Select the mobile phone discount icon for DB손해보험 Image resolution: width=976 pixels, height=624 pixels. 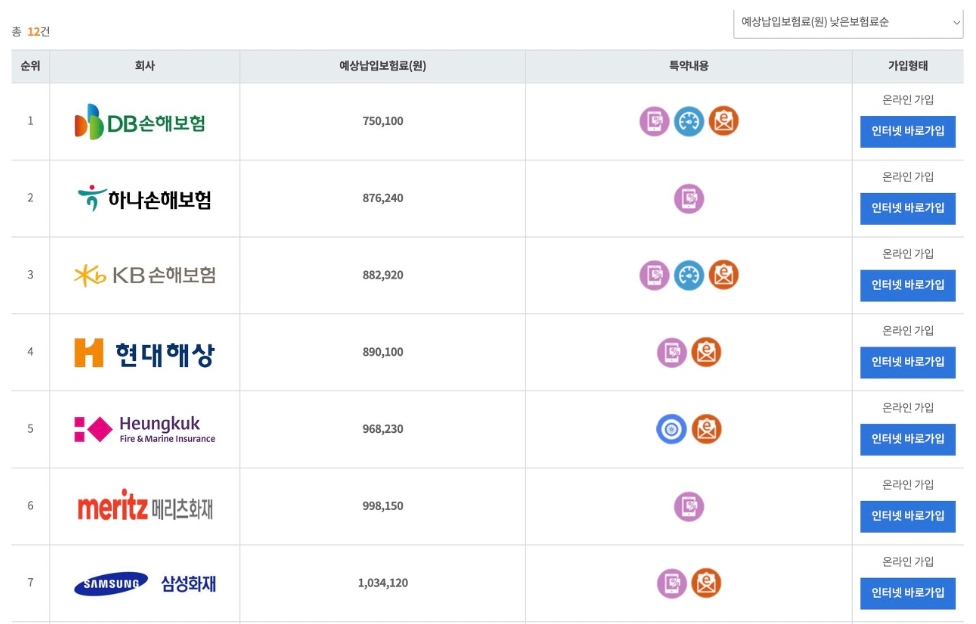pos(656,121)
